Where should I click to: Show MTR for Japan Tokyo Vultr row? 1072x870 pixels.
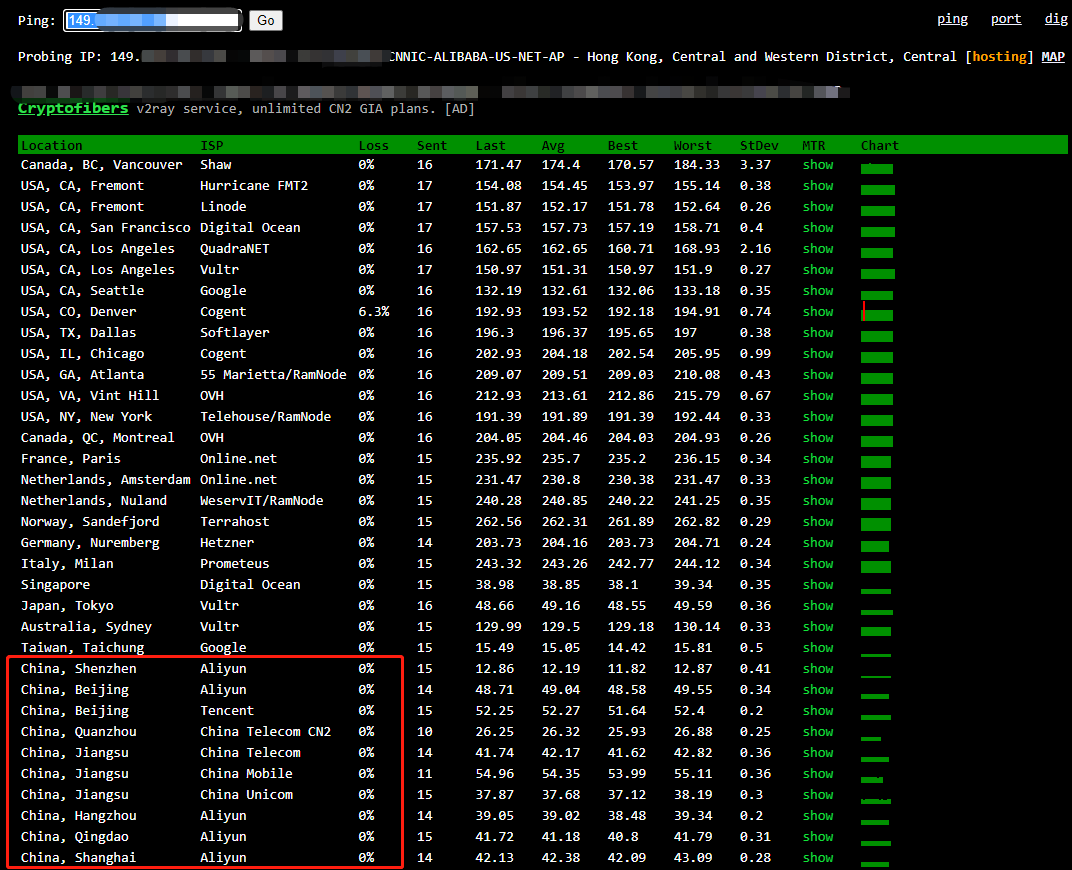(817, 606)
